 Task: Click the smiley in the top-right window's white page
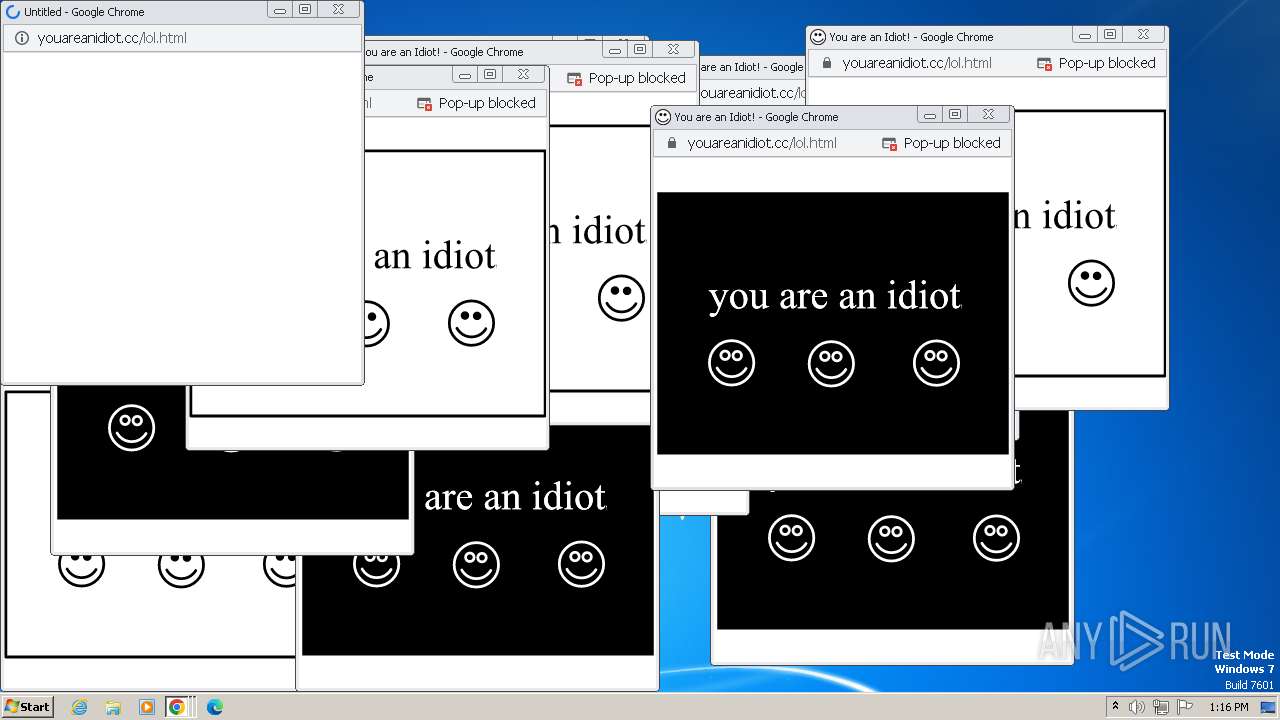(1091, 283)
